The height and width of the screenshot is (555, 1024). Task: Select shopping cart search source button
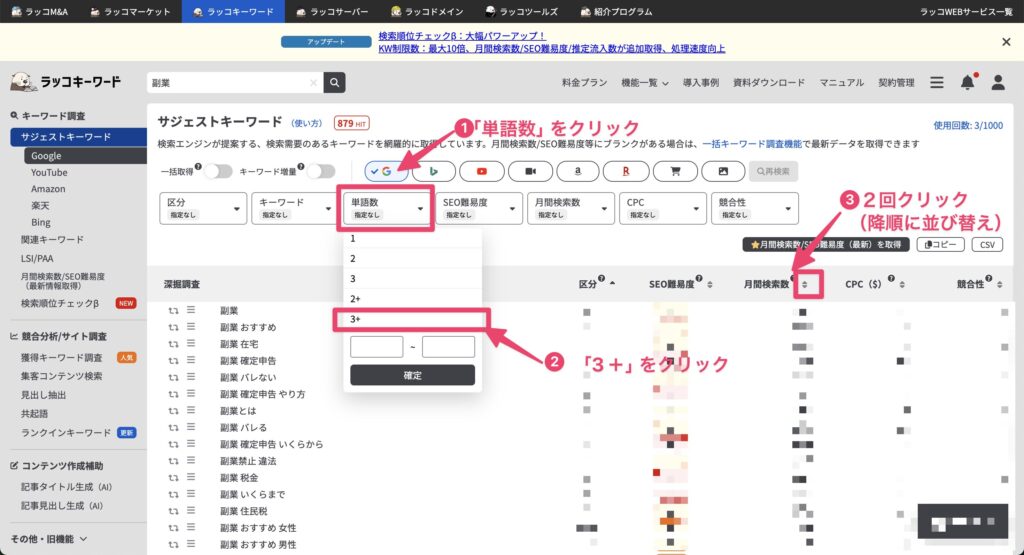tap(675, 171)
